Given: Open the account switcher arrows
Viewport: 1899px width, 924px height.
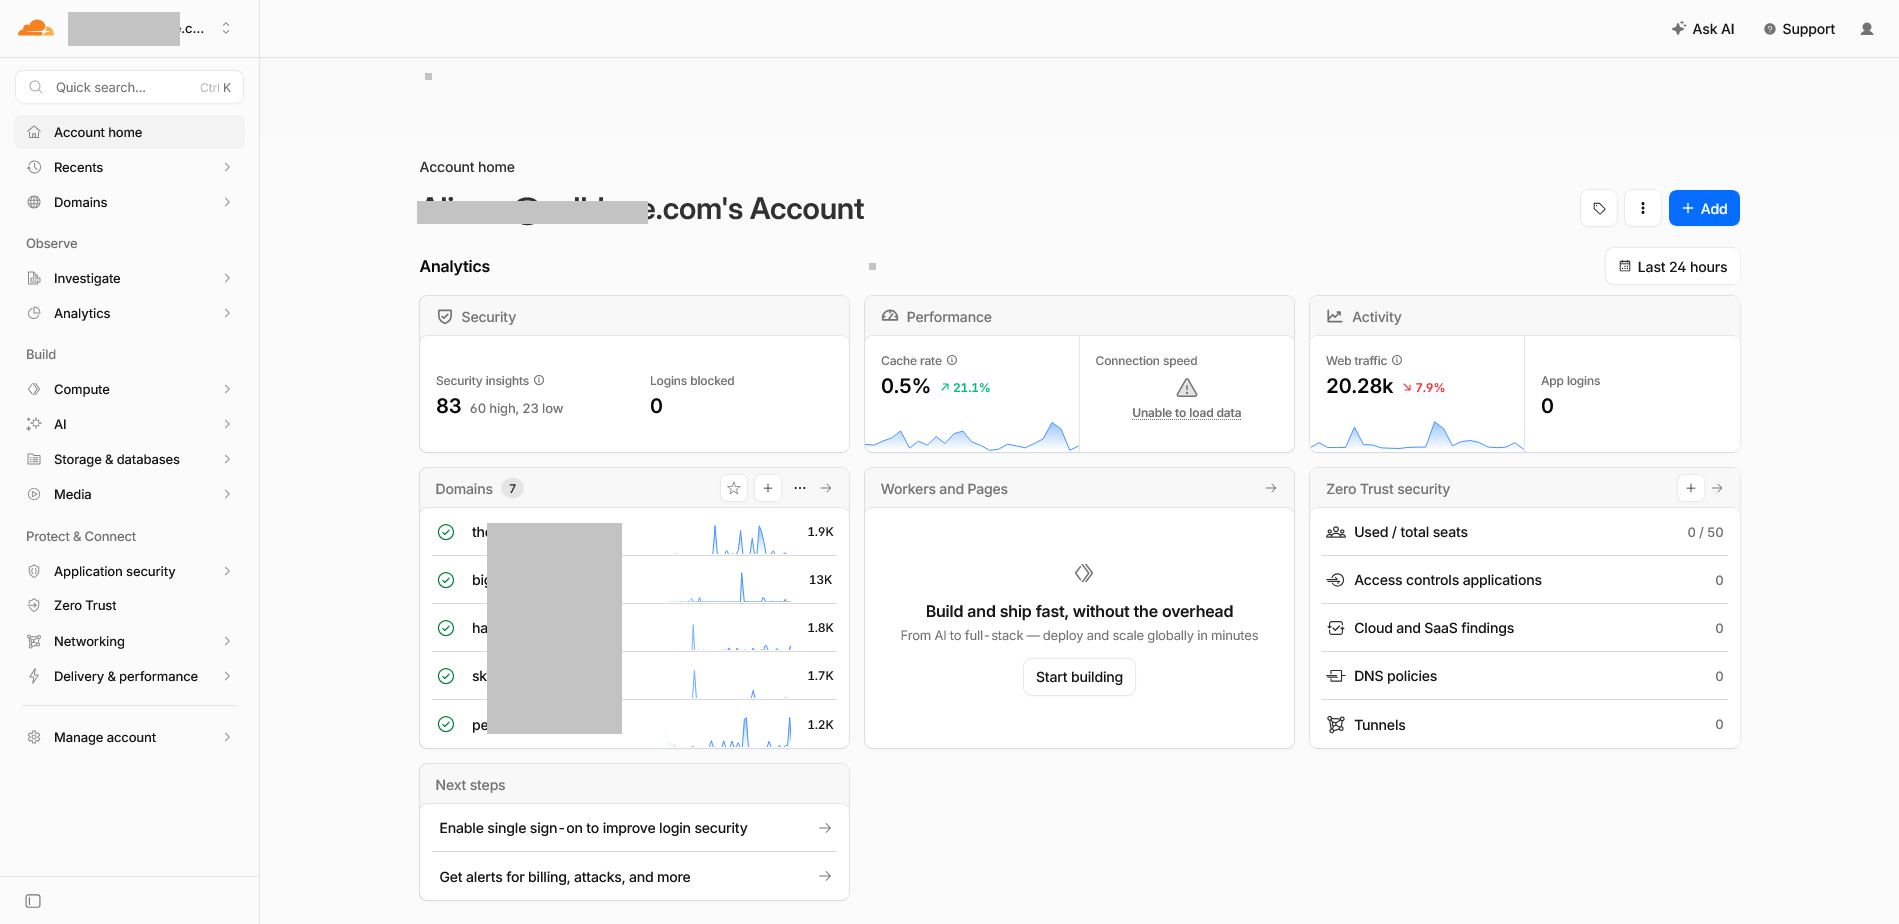Looking at the screenshot, I should point(226,28).
